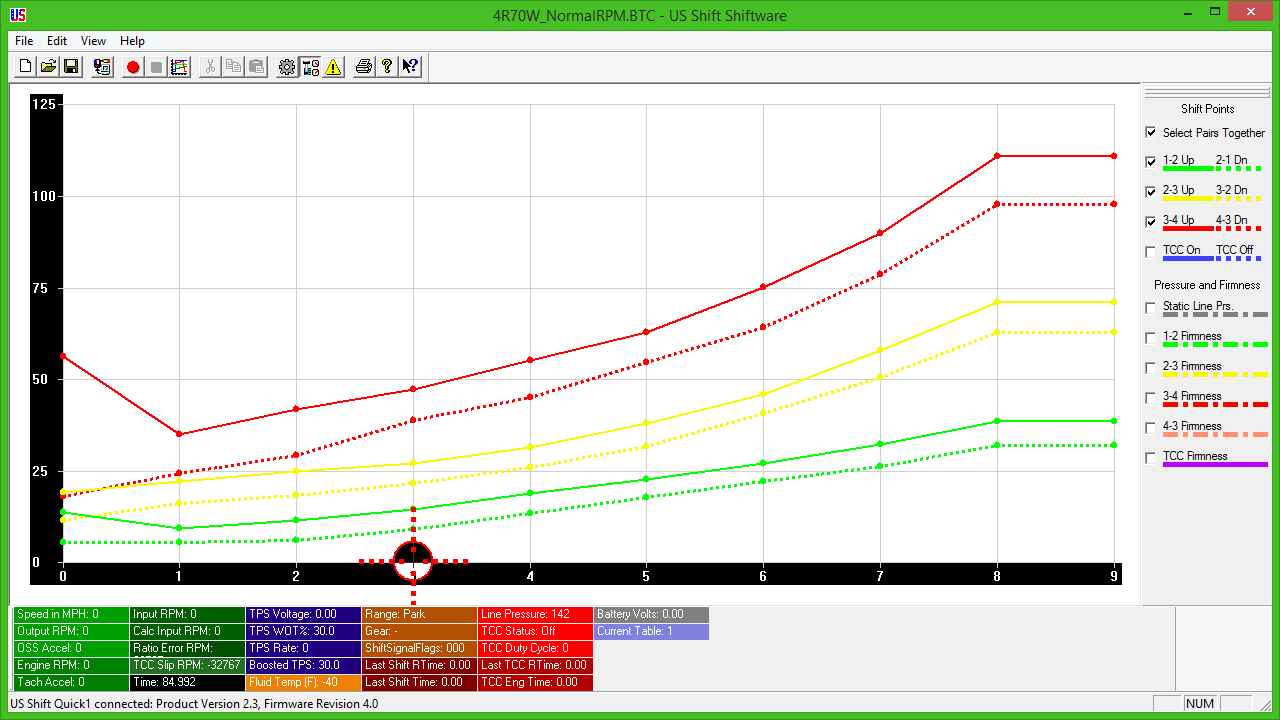Open the File menu
This screenshot has width=1280, height=720.
(x=24, y=41)
